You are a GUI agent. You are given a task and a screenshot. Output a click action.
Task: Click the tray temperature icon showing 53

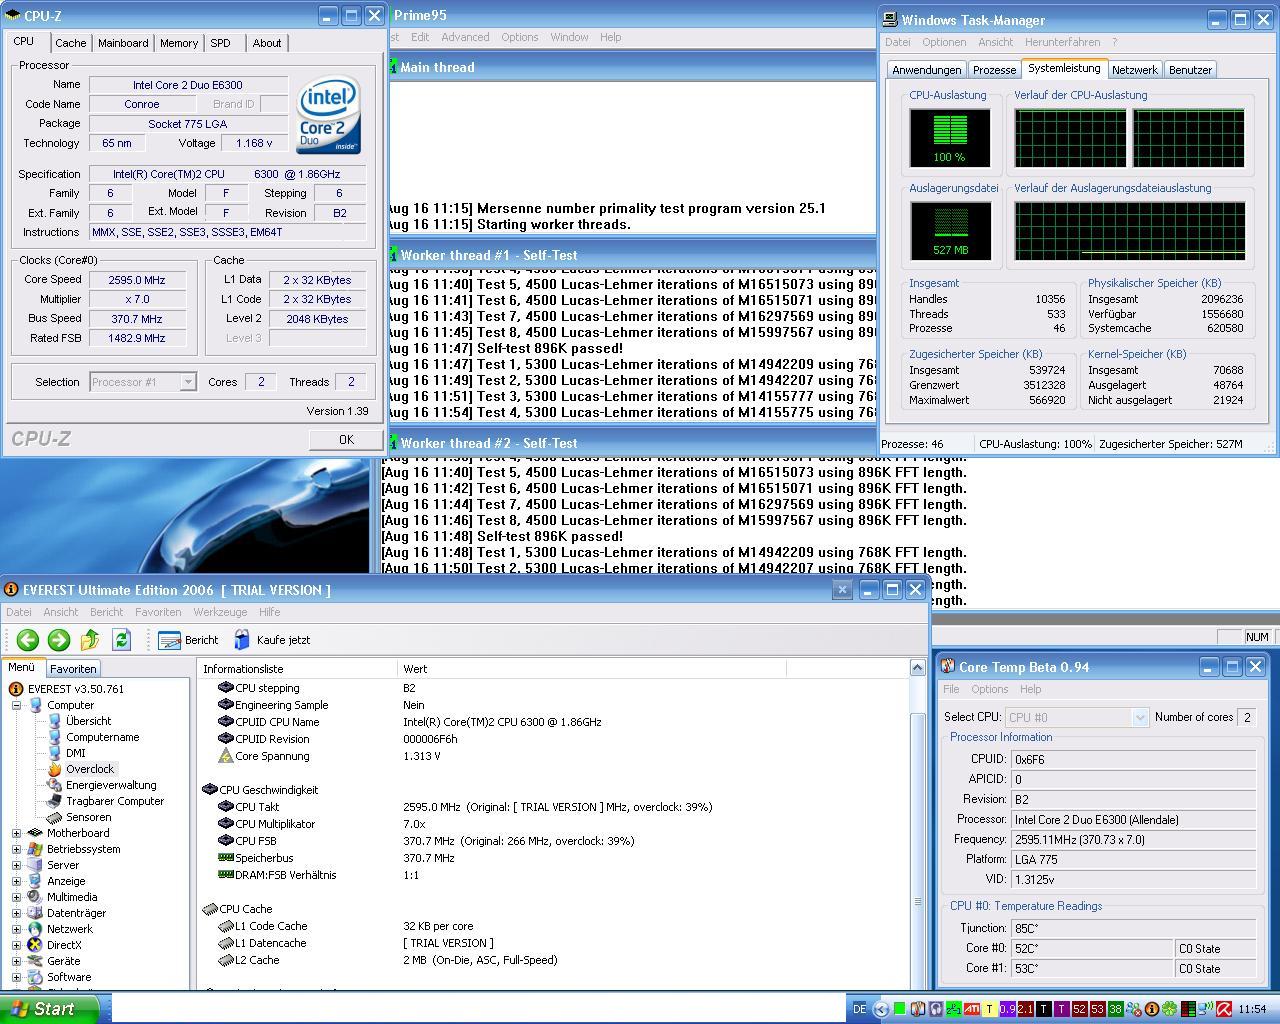(x=1097, y=1009)
